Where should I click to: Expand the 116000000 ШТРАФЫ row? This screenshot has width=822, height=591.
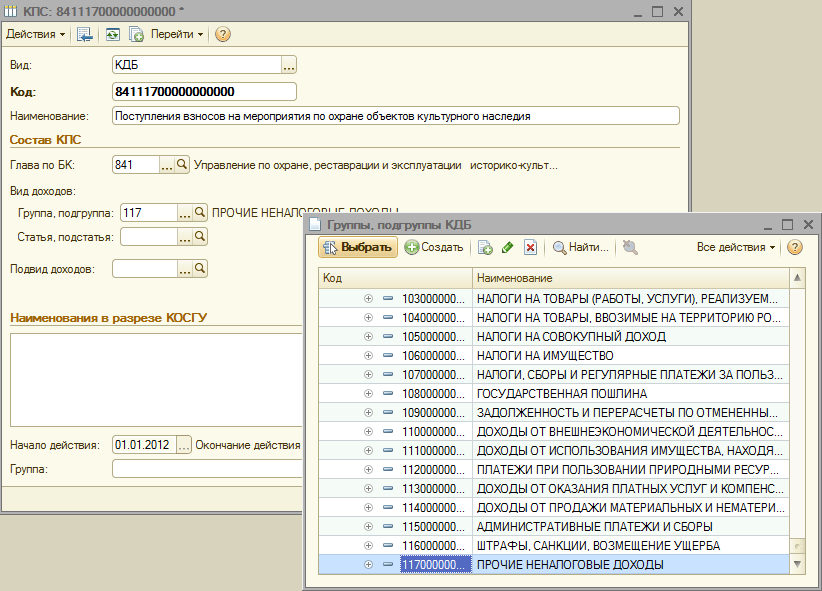pyautogui.click(x=368, y=546)
